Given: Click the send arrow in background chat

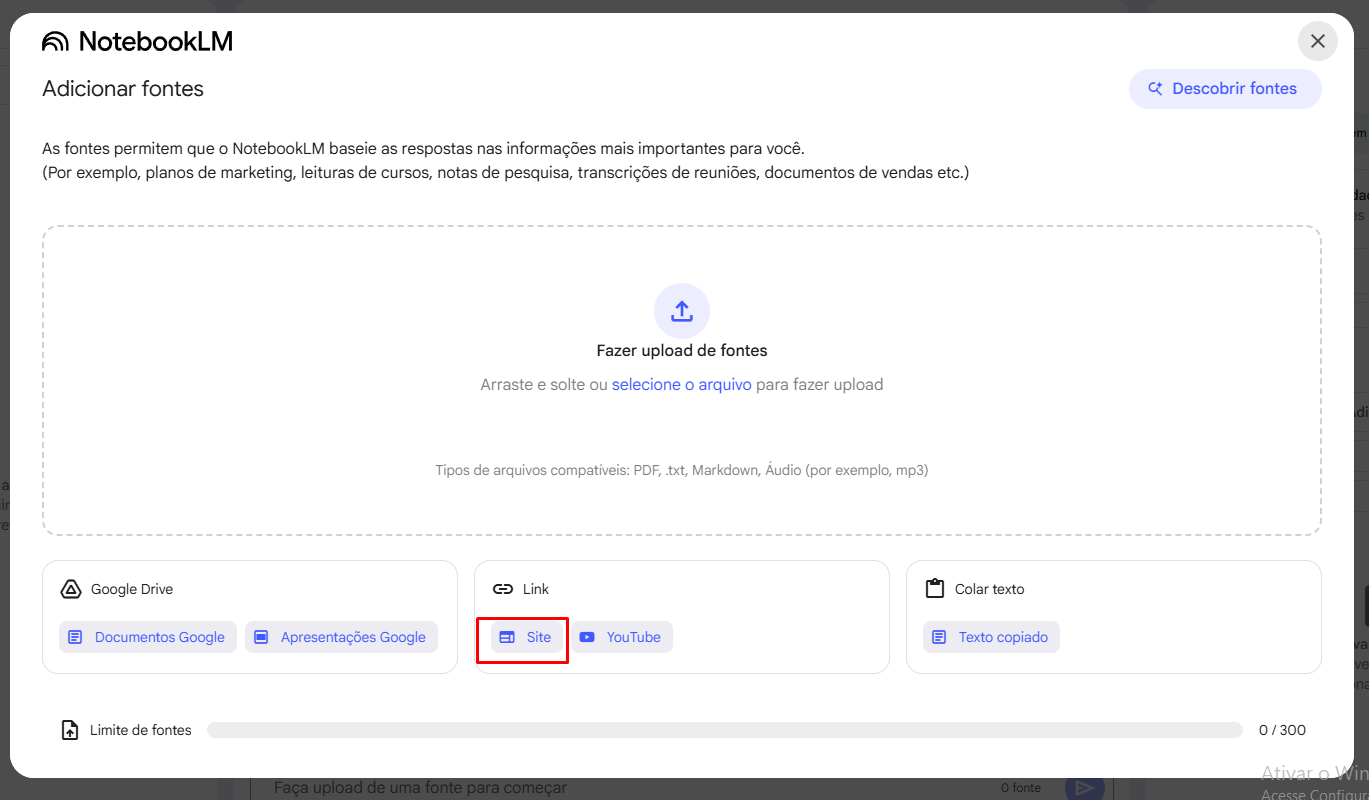Looking at the screenshot, I should pyautogui.click(x=1084, y=788).
